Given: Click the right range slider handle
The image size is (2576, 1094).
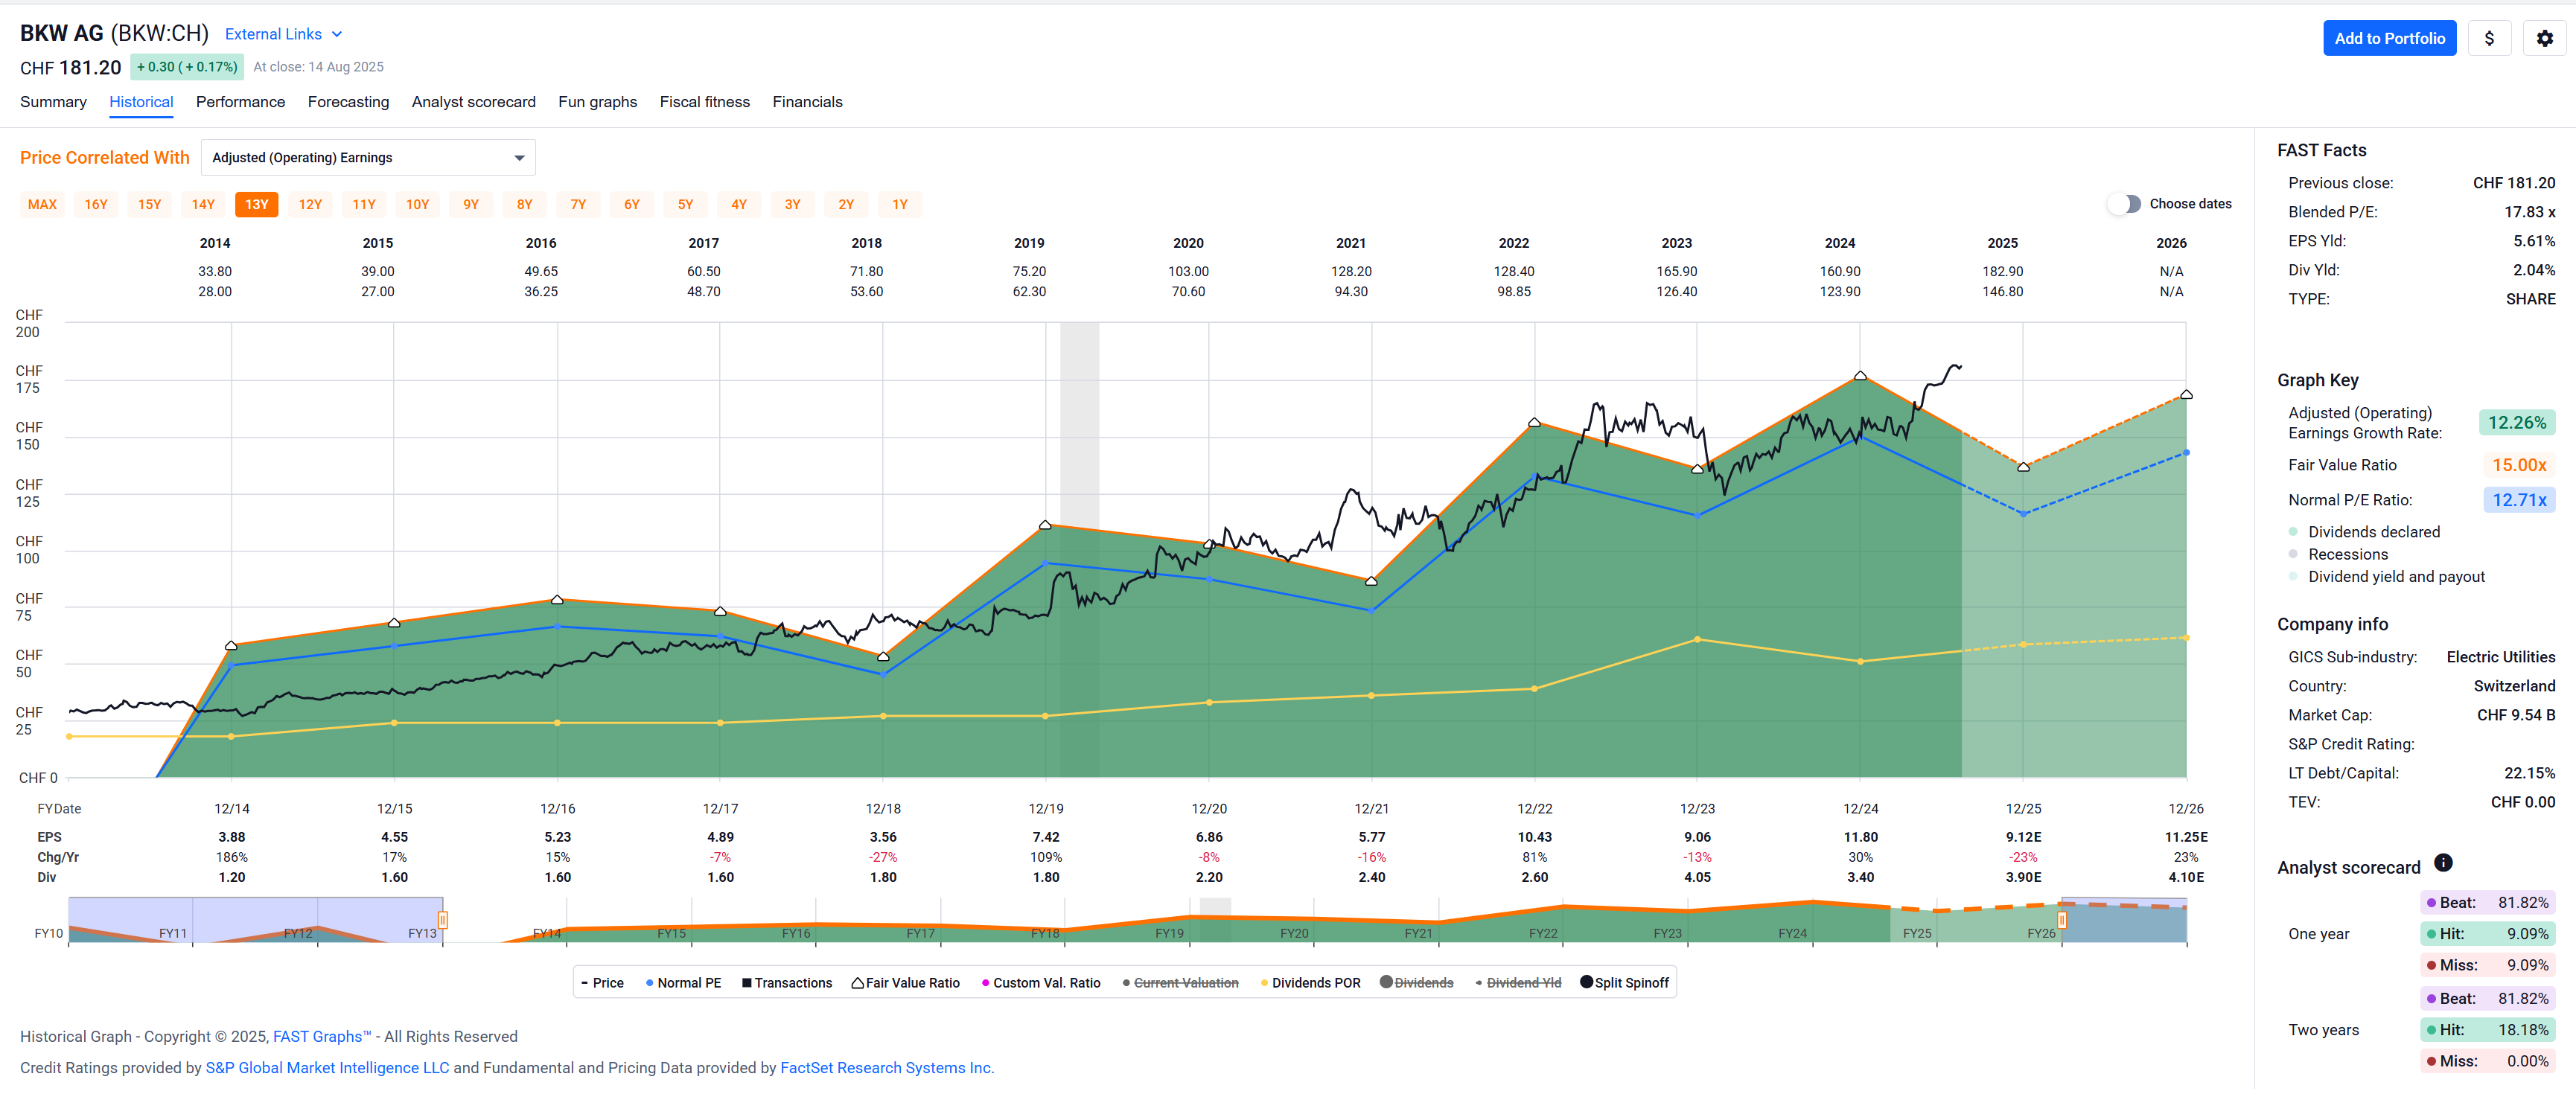Looking at the screenshot, I should click(x=2062, y=920).
